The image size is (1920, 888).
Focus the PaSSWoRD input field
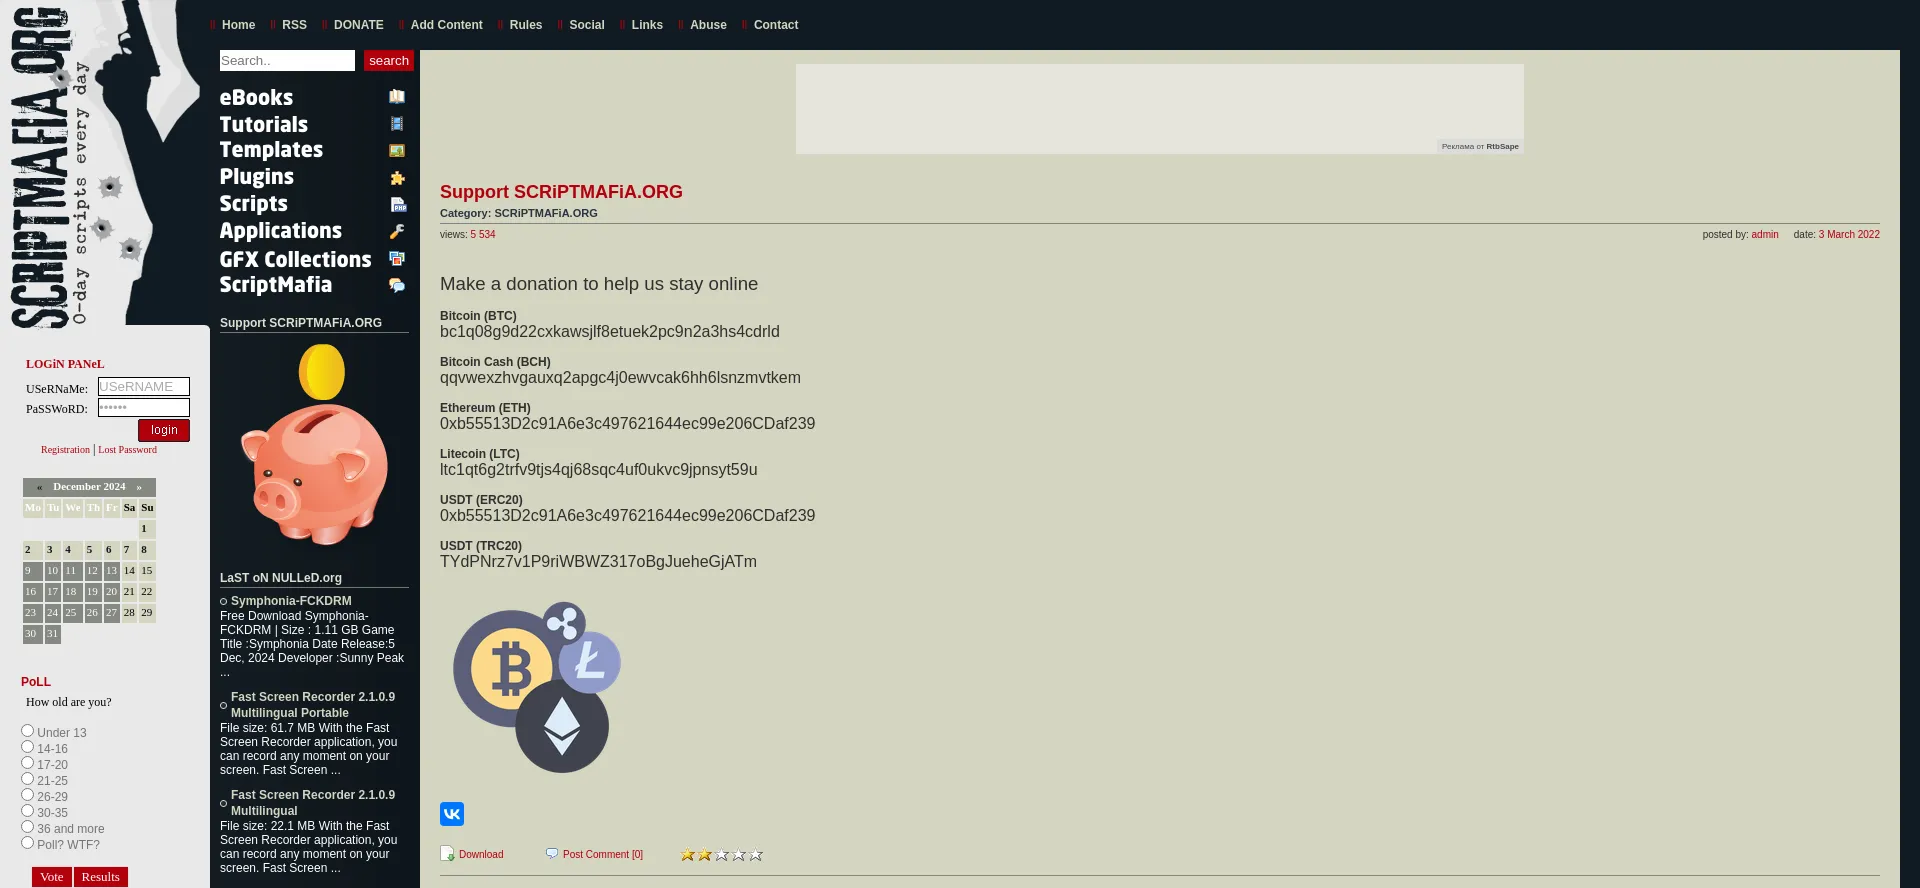144,408
